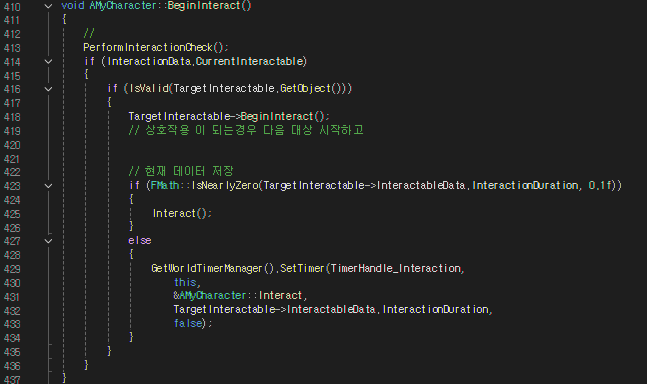Click IsValid on line 416
Viewport: 647px width, 384px height.
[x=149, y=89]
